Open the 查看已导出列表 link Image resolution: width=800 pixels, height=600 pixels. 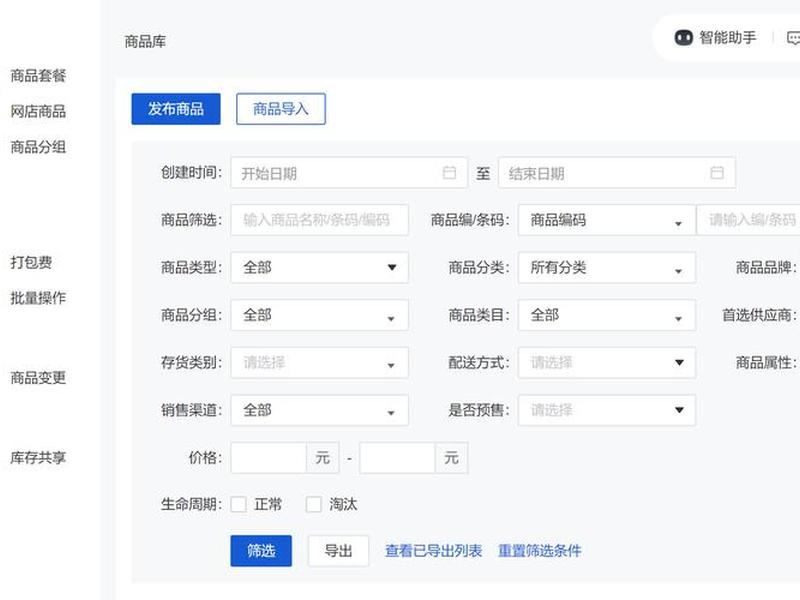434,551
